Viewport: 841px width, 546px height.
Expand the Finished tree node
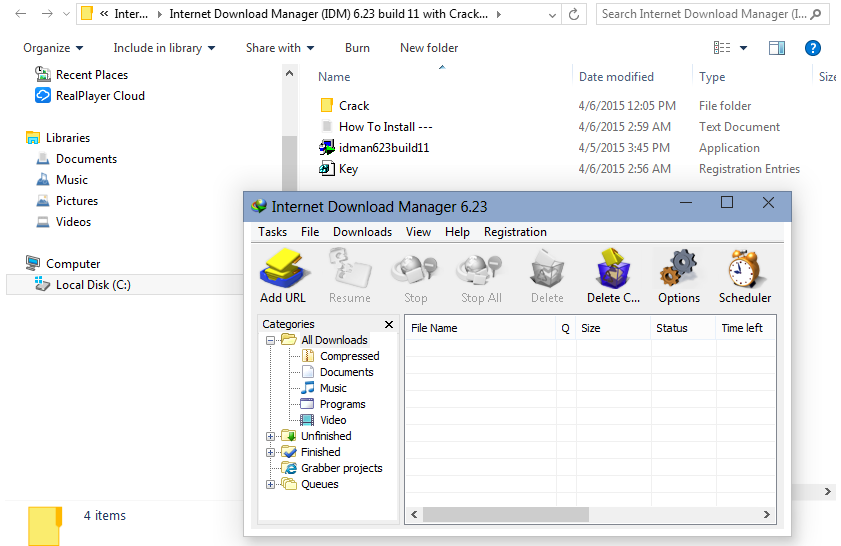click(x=270, y=453)
